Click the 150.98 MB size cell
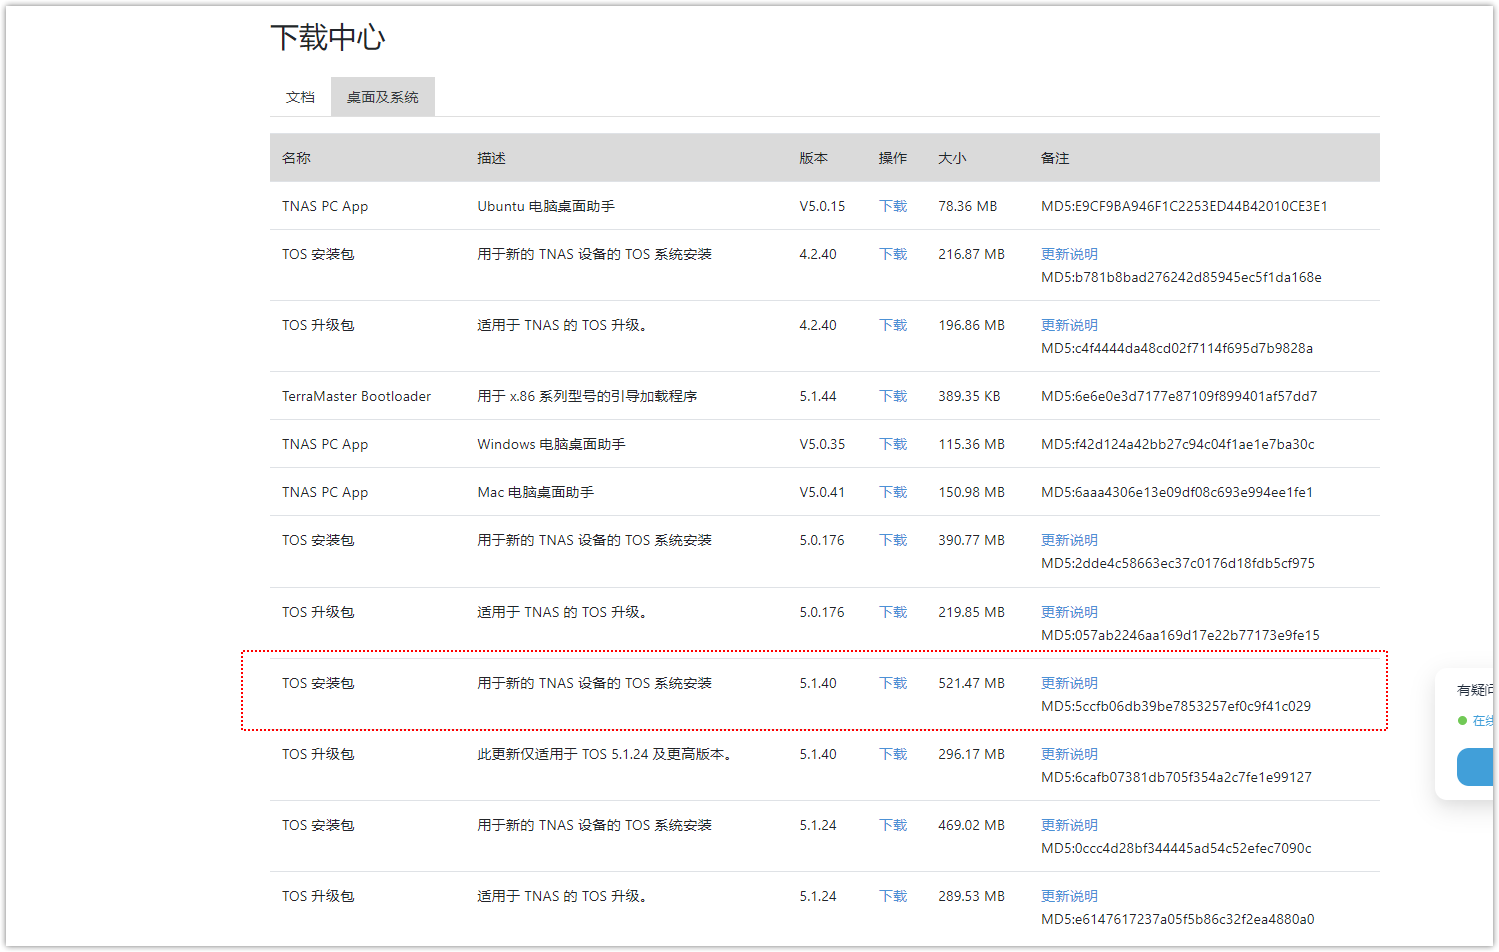This screenshot has height=952, width=1499. click(x=971, y=492)
